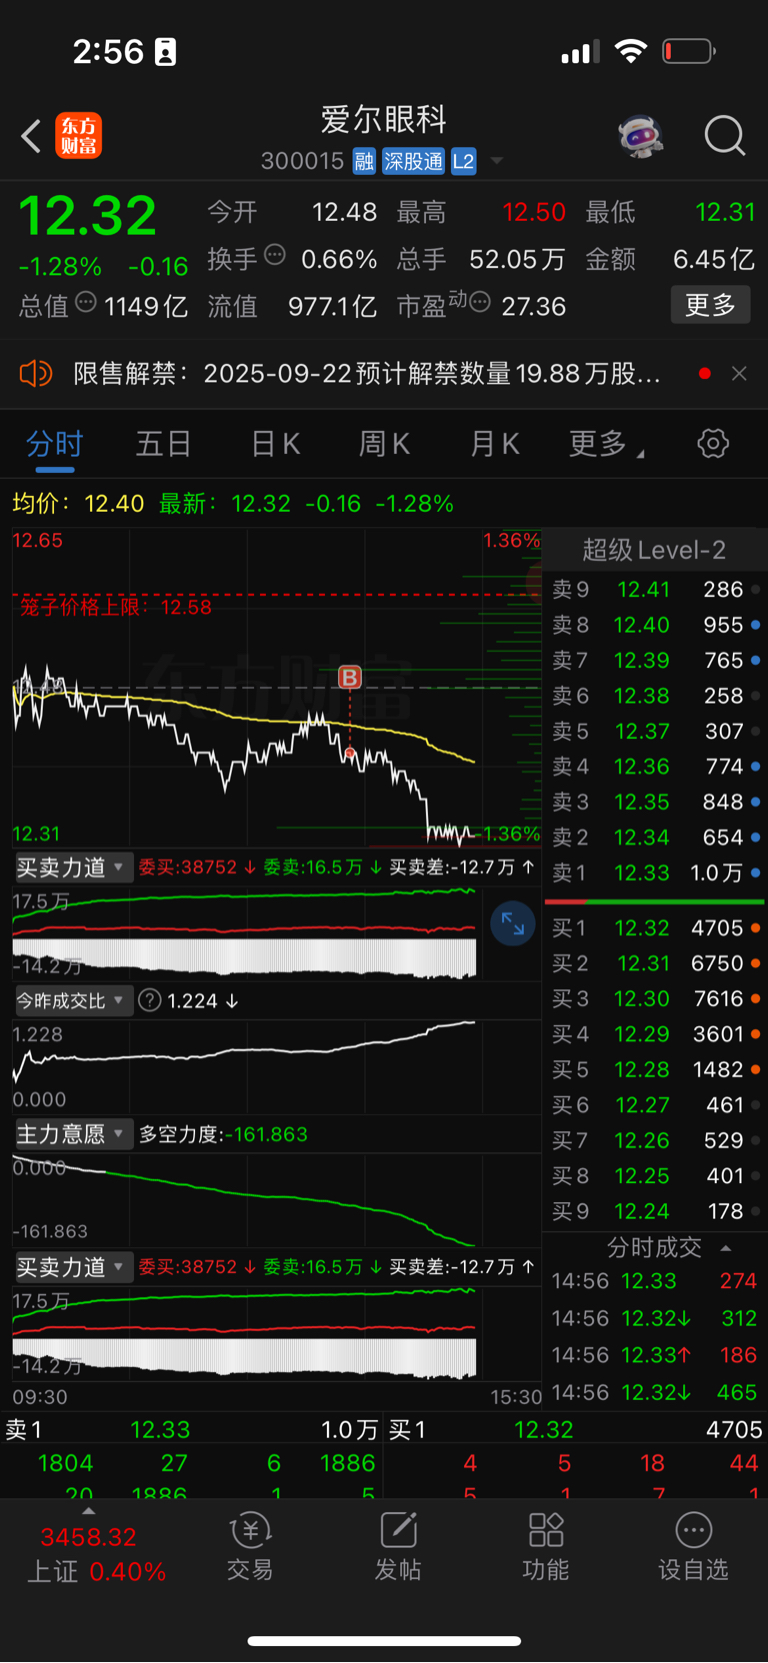This screenshot has height=1663, width=768.
Task: Open 设自选 watchlist icon
Action: tap(693, 1547)
